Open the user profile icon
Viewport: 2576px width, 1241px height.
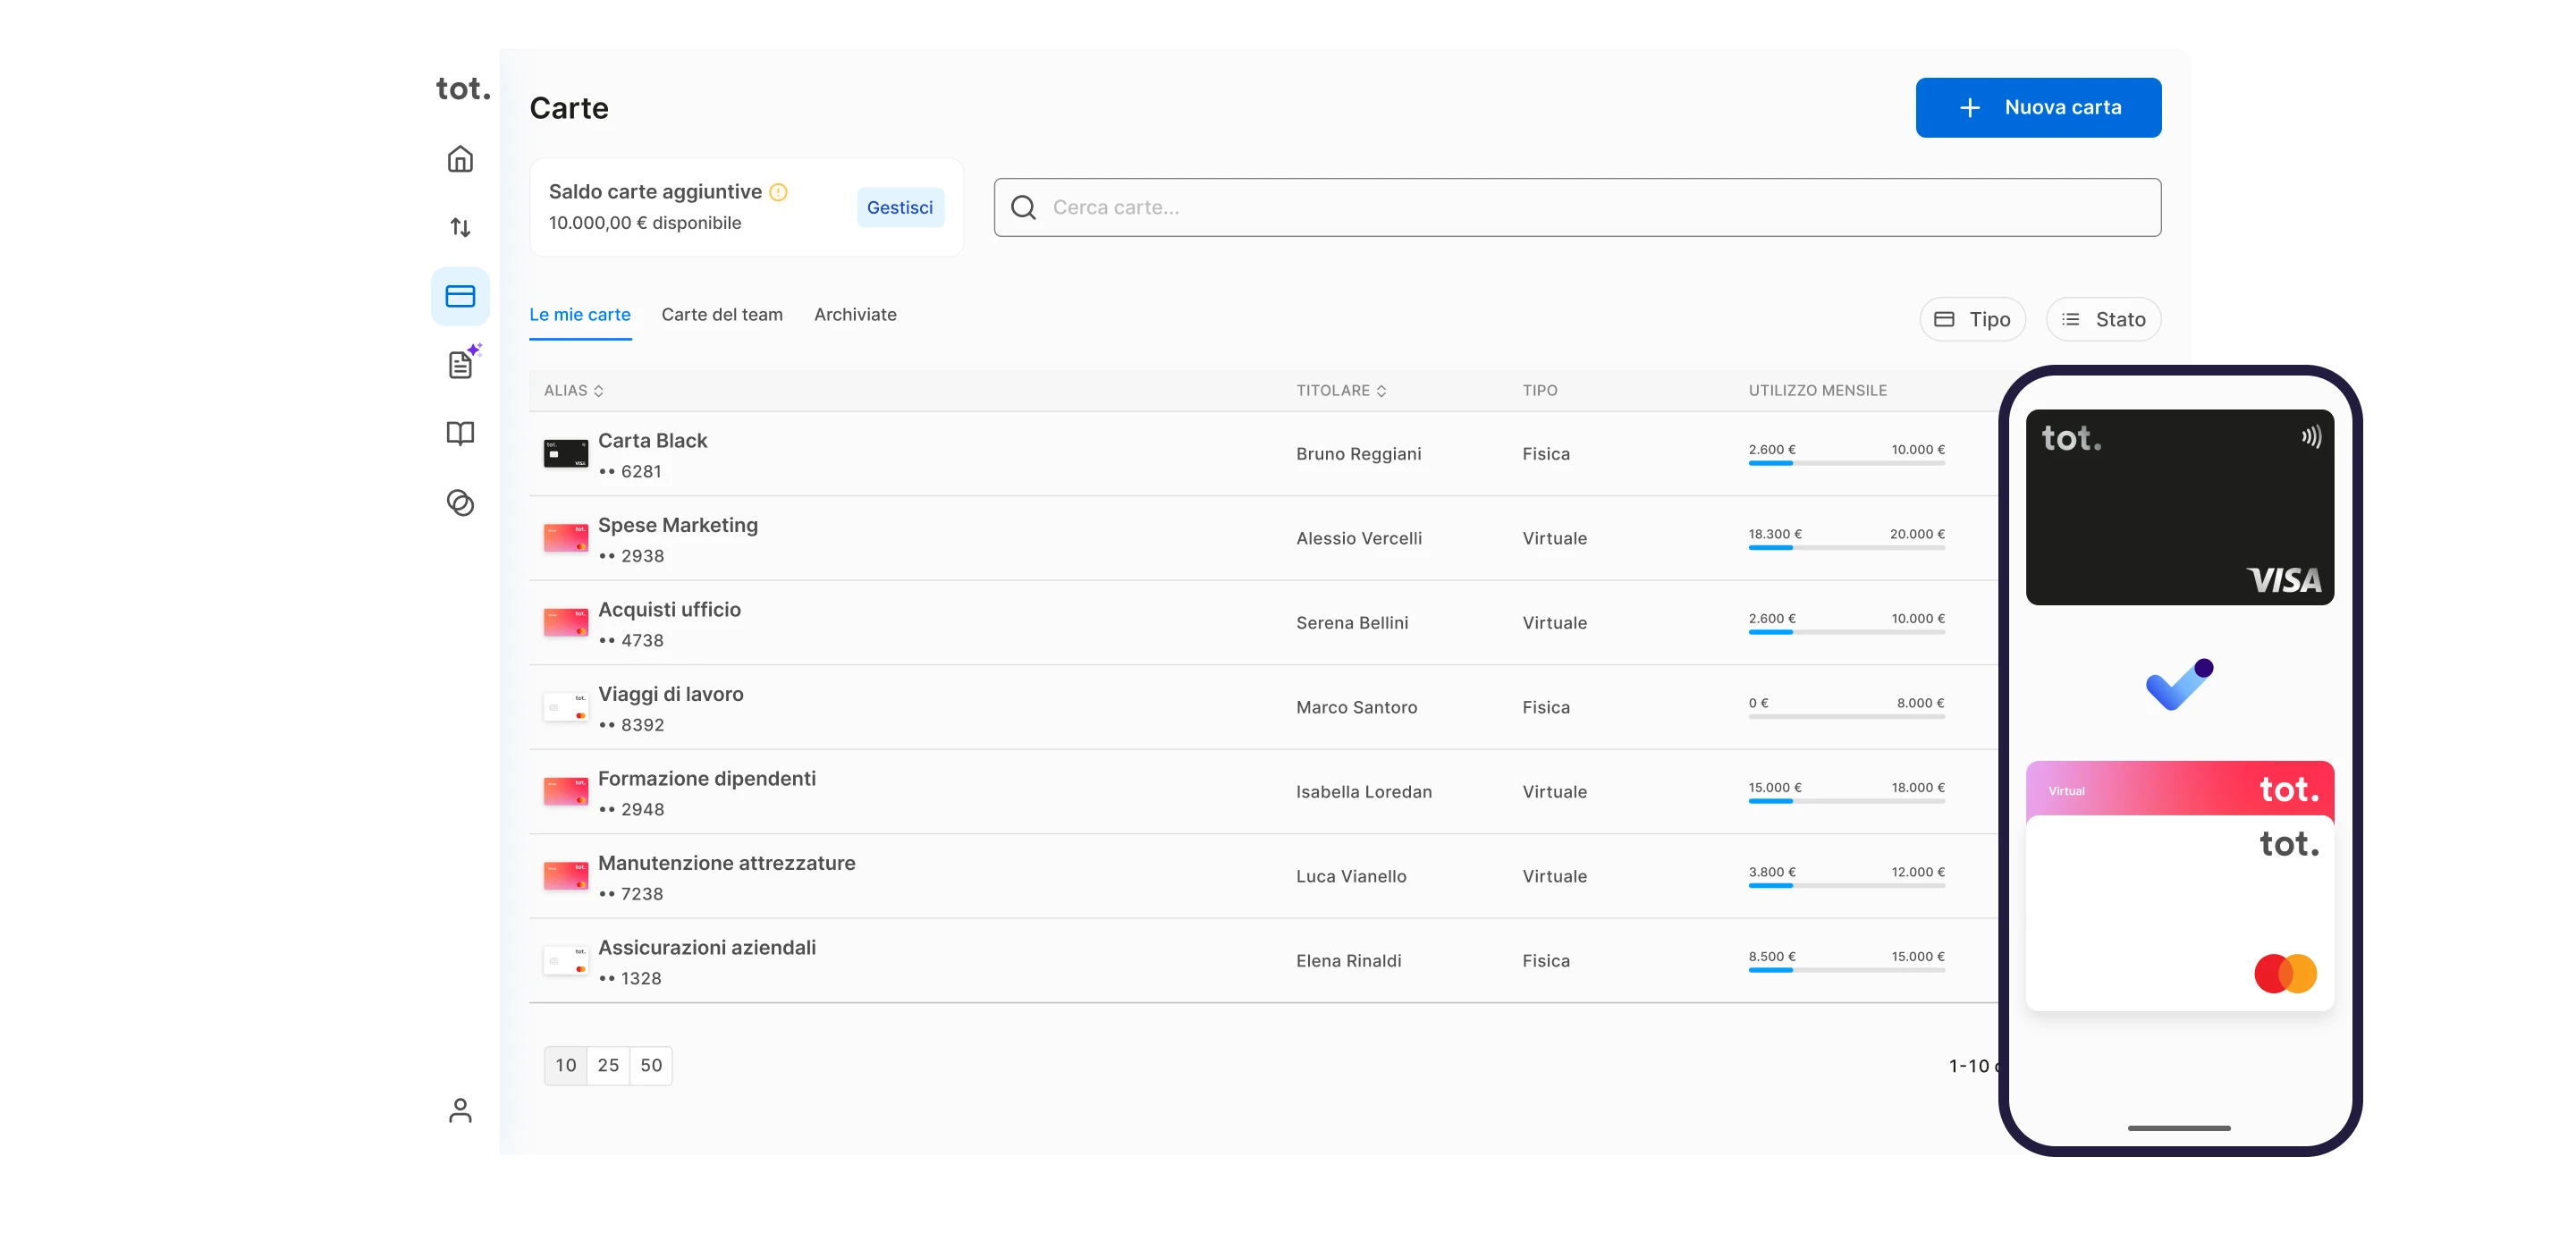click(x=460, y=1110)
